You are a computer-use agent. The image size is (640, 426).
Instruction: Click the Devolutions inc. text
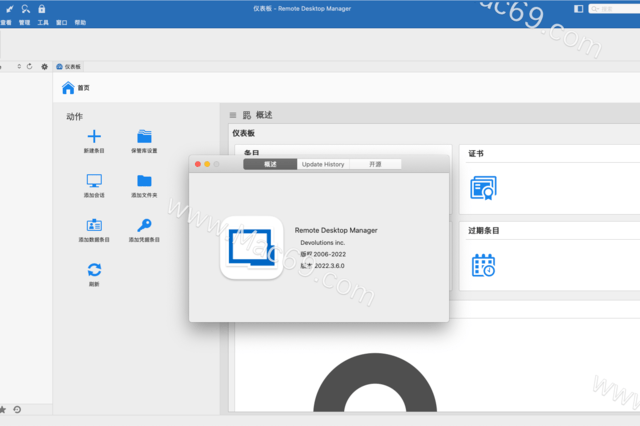click(322, 242)
